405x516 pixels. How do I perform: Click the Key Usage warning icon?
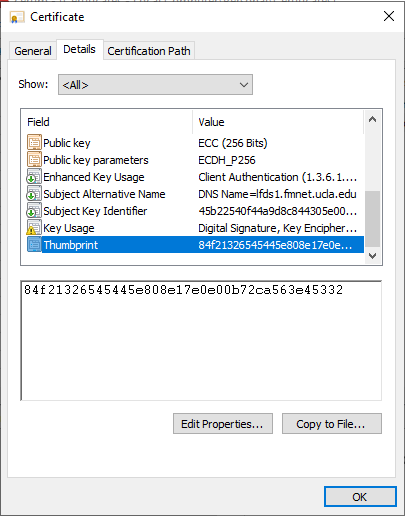[x=34, y=228]
